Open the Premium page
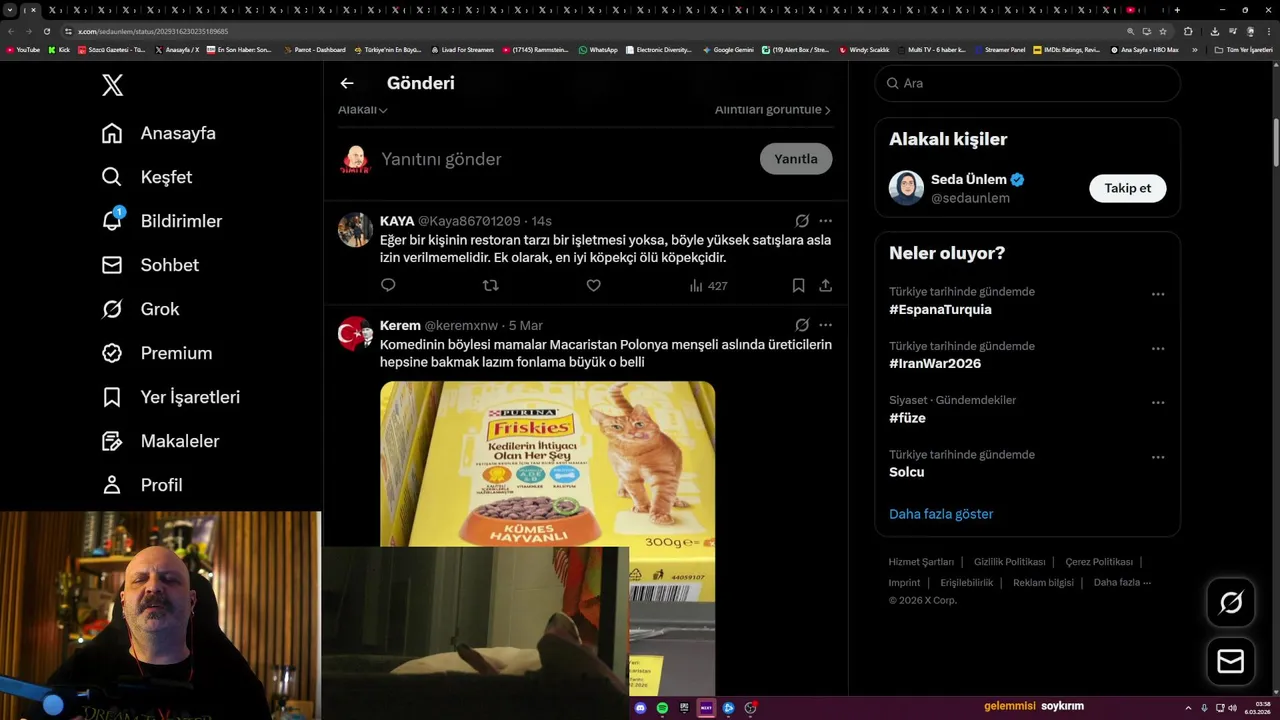The height and width of the screenshot is (720, 1280). click(x=157, y=353)
